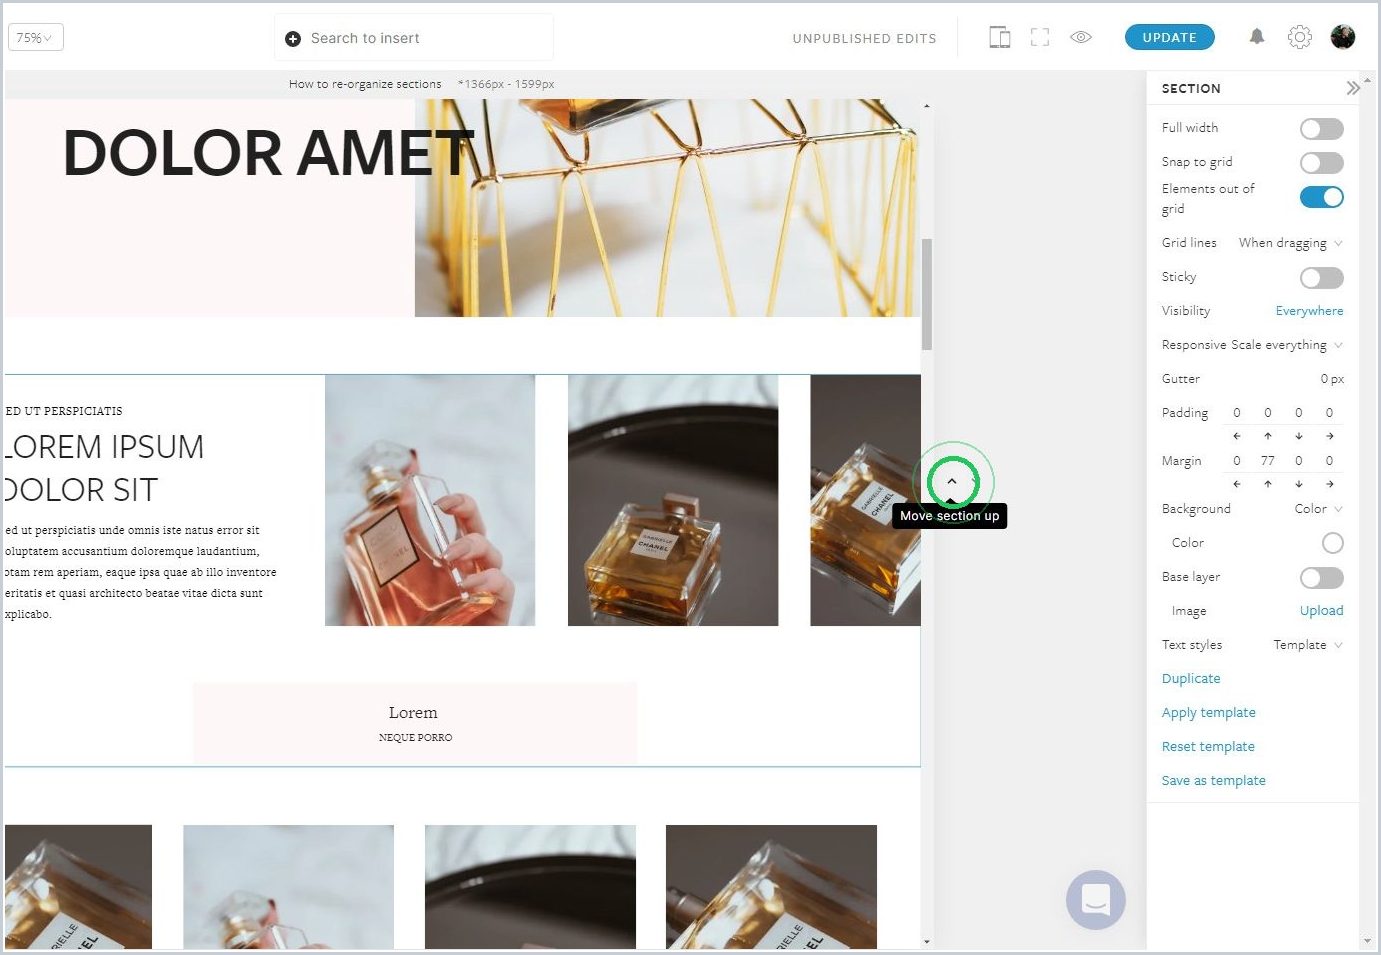Click the Apply template link
The width and height of the screenshot is (1381, 955).
click(1208, 712)
